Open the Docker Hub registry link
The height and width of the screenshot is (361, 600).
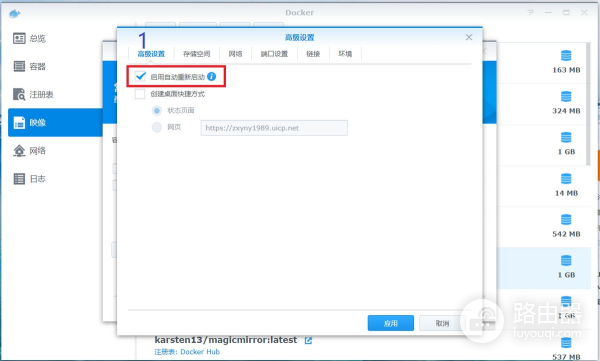click(200, 351)
